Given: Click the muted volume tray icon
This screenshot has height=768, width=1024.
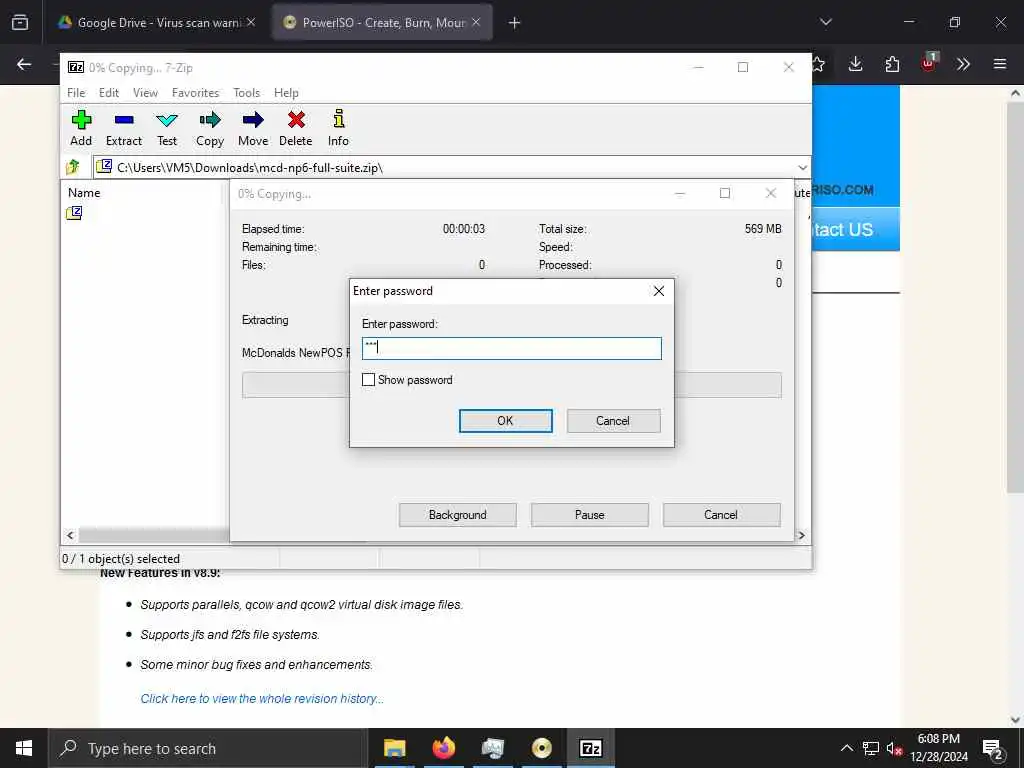Looking at the screenshot, I should click(x=893, y=748).
